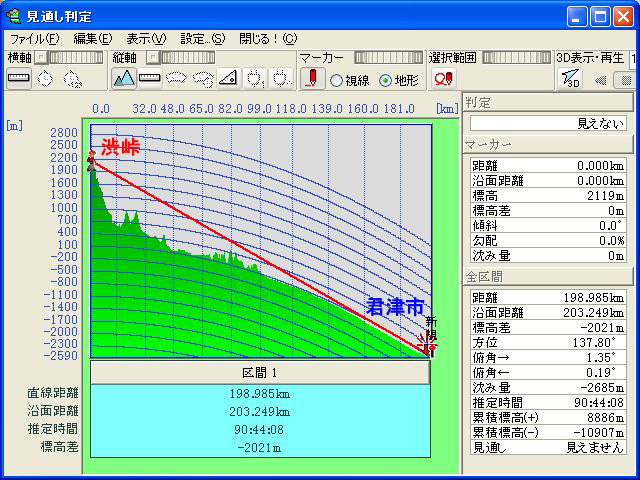Select the slope triangle icon
This screenshot has width=640, height=480.
coord(228,78)
